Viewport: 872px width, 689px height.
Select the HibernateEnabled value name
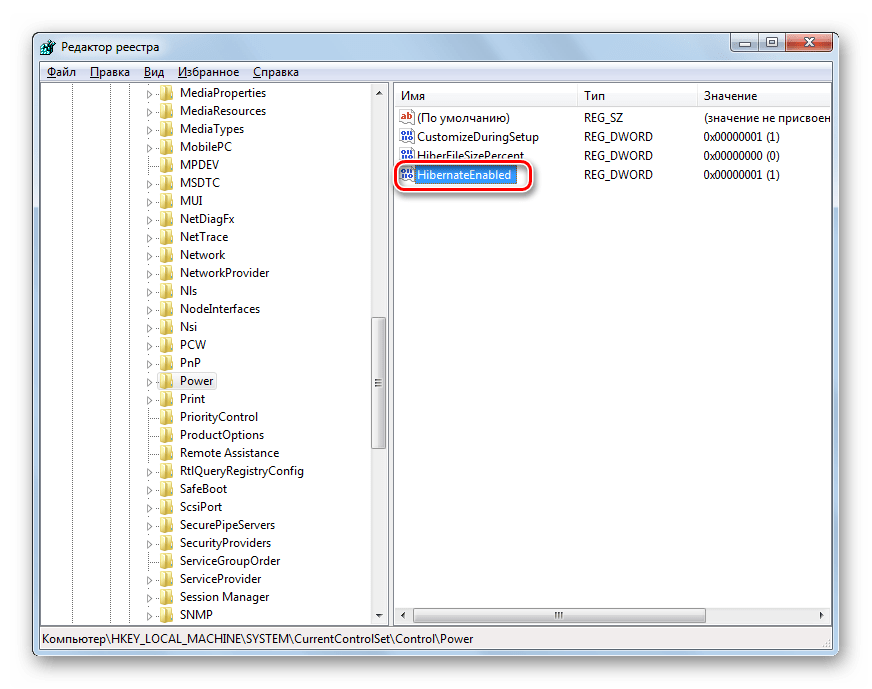(464, 175)
